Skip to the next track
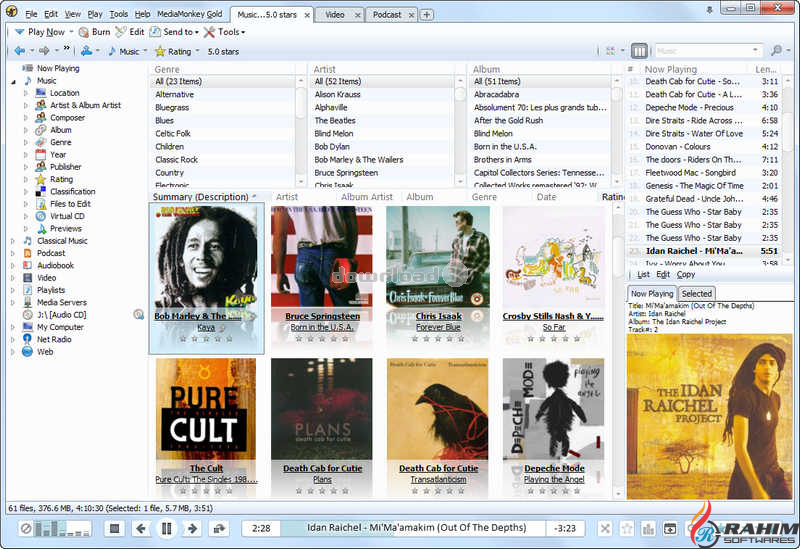Screen dimensions: 800x549 coord(193,528)
